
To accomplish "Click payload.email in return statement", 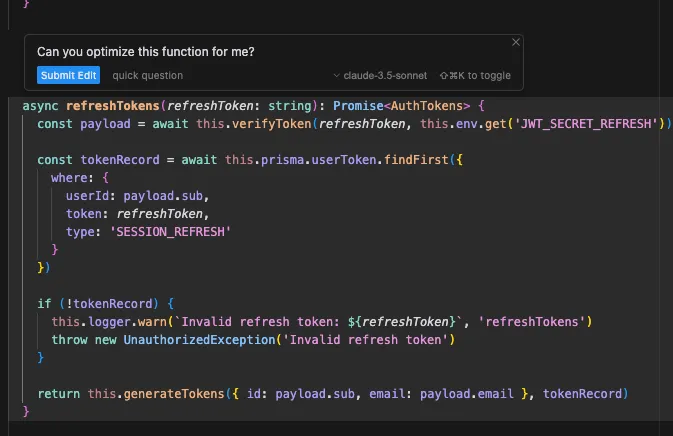I will click(x=467, y=394).
